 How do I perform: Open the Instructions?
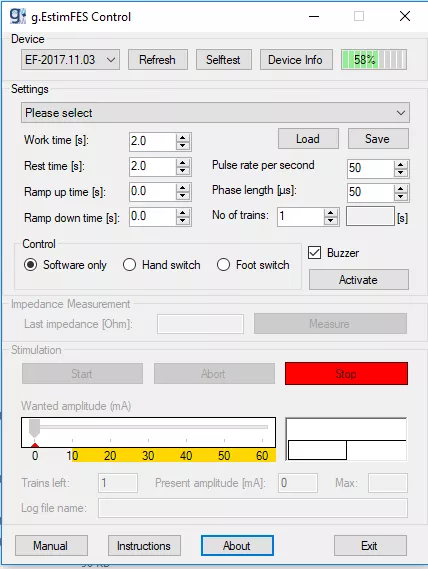coord(144,545)
